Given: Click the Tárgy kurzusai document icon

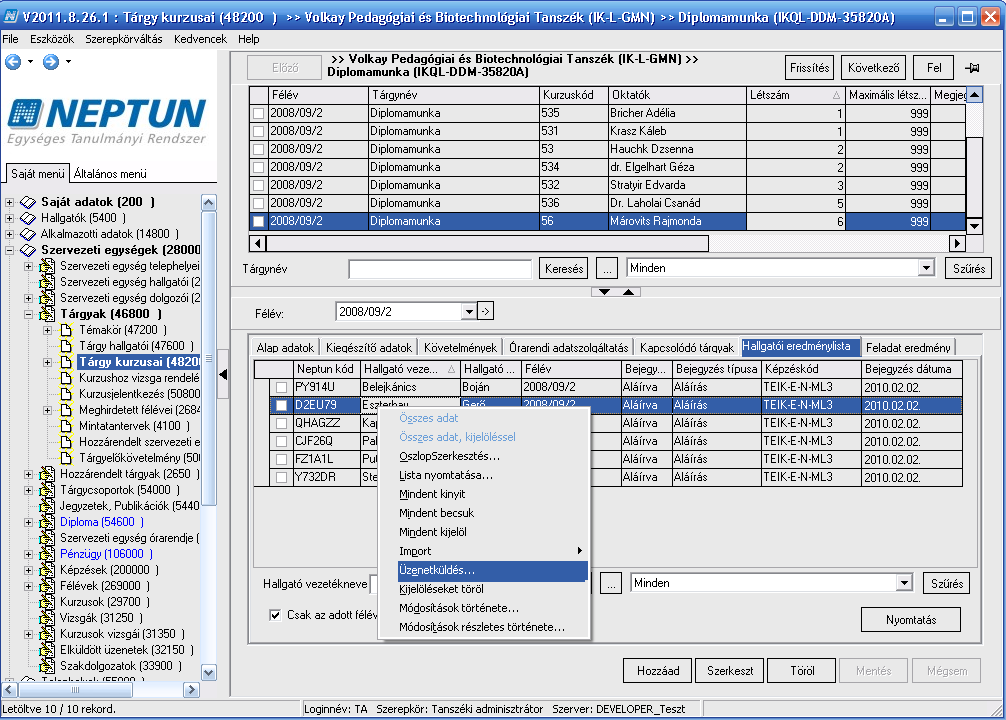Looking at the screenshot, I should coord(66,362).
